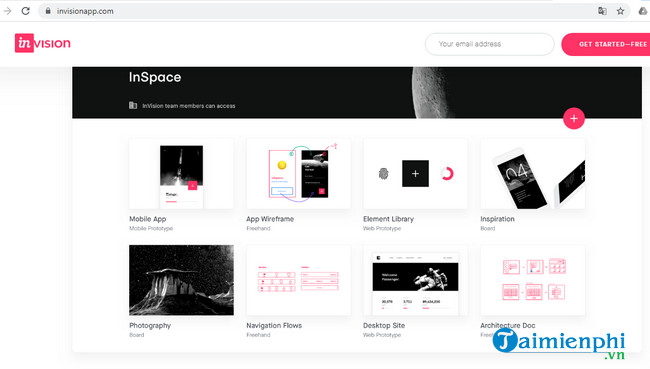Screen dimensions: 650x369
Task: Click the Desktop Site title
Action: [384, 325]
